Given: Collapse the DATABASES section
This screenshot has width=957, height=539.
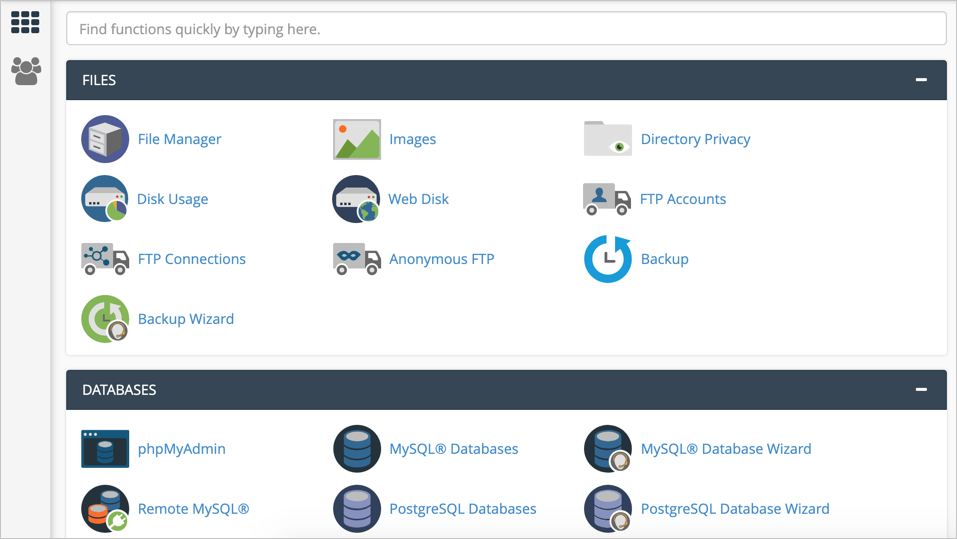Looking at the screenshot, I should pyautogui.click(x=921, y=389).
